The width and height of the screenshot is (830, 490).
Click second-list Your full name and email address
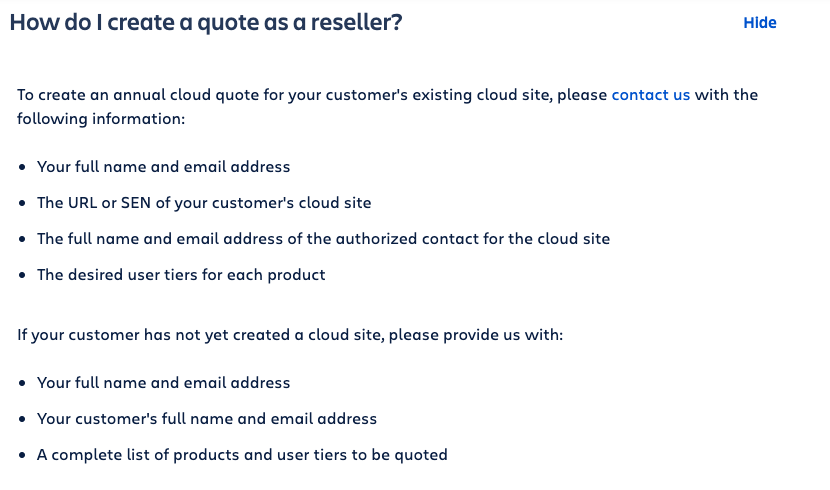tap(164, 383)
